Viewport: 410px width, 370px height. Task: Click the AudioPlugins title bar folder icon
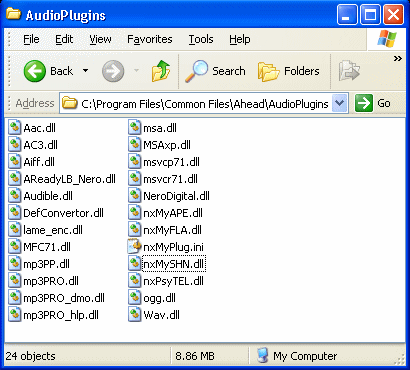tap(13, 14)
